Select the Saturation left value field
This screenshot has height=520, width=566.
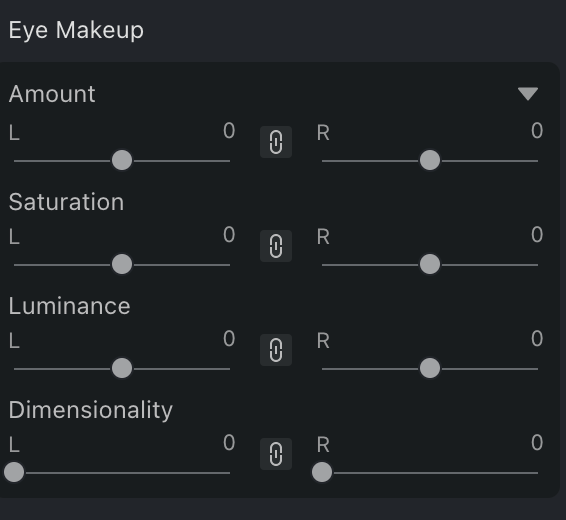click(x=229, y=235)
